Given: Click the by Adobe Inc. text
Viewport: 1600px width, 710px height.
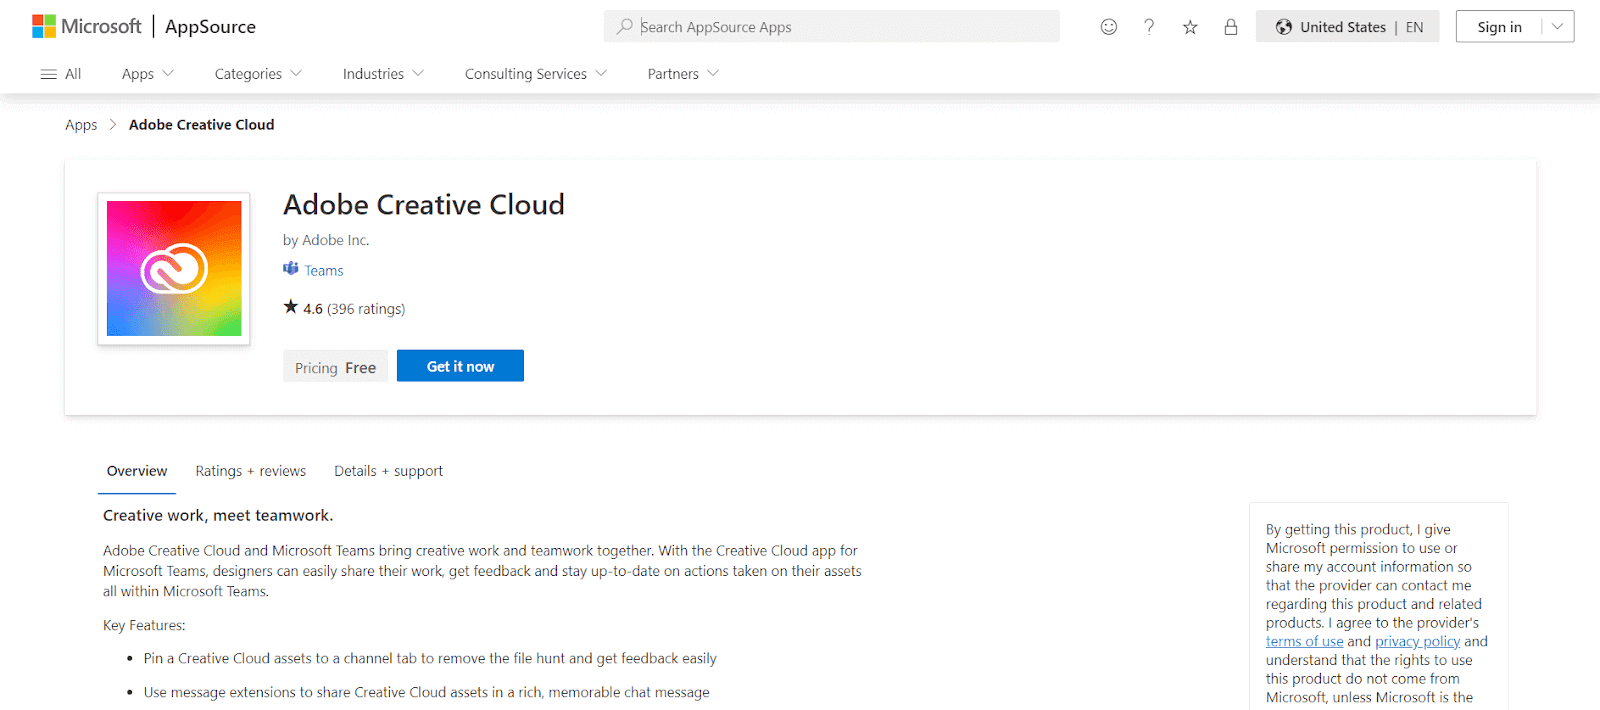Looking at the screenshot, I should tap(326, 240).
